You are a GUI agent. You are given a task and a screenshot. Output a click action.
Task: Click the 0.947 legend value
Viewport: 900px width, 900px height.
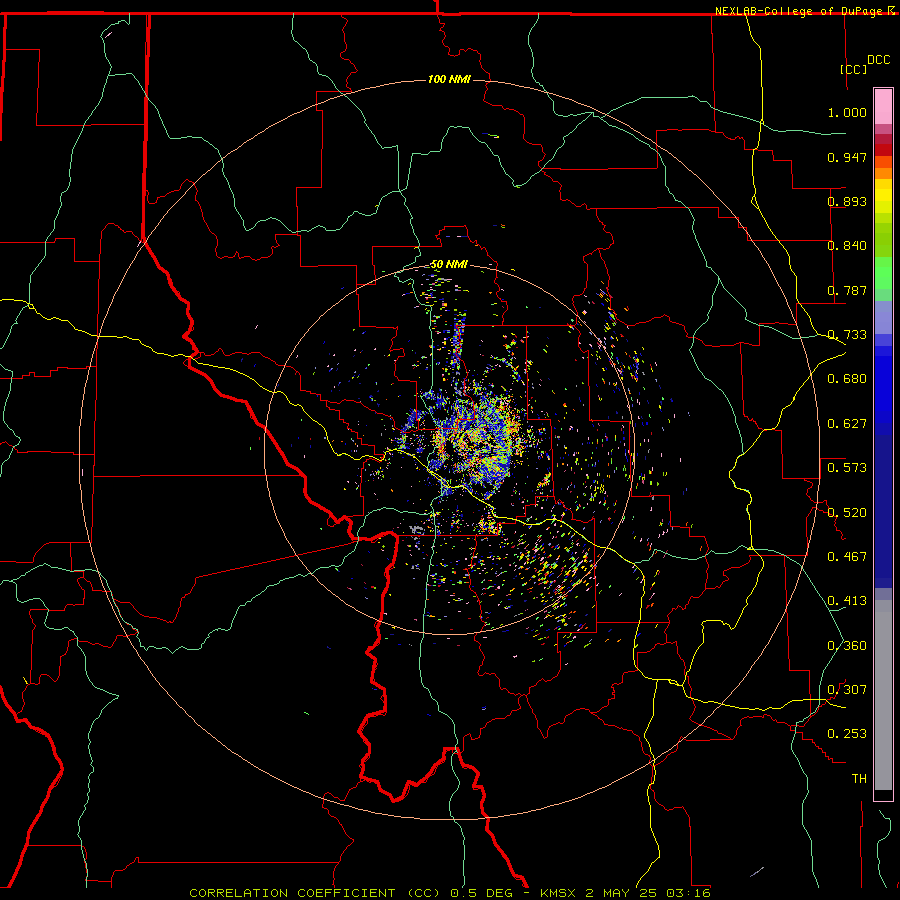[847, 157]
